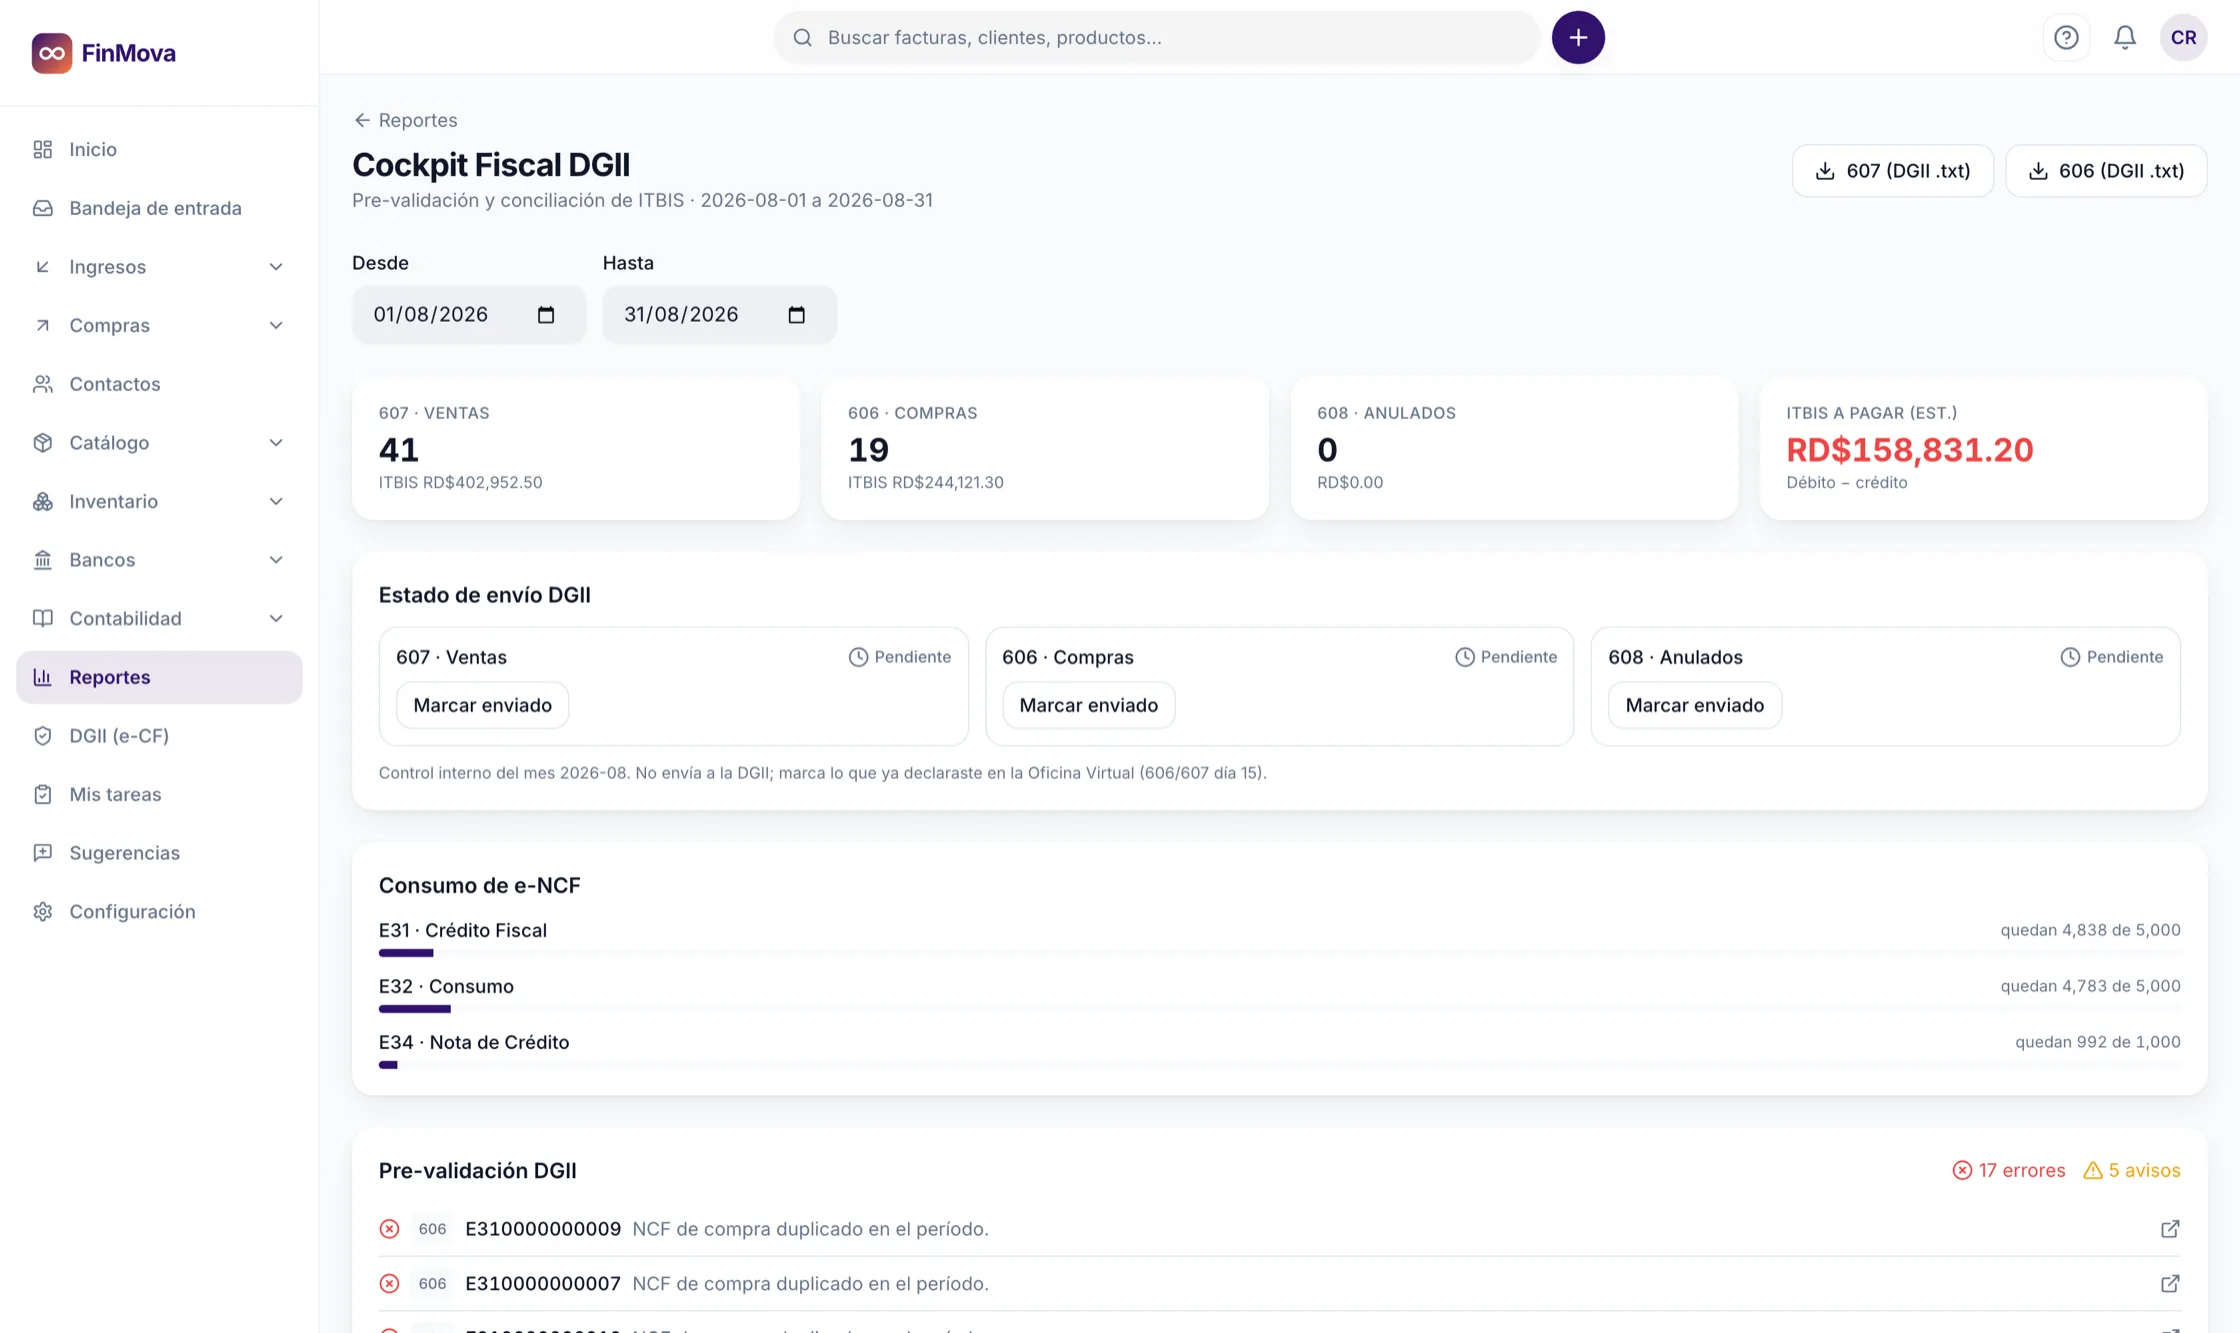
Task: Click the Configuración gear icon
Action: (42, 912)
